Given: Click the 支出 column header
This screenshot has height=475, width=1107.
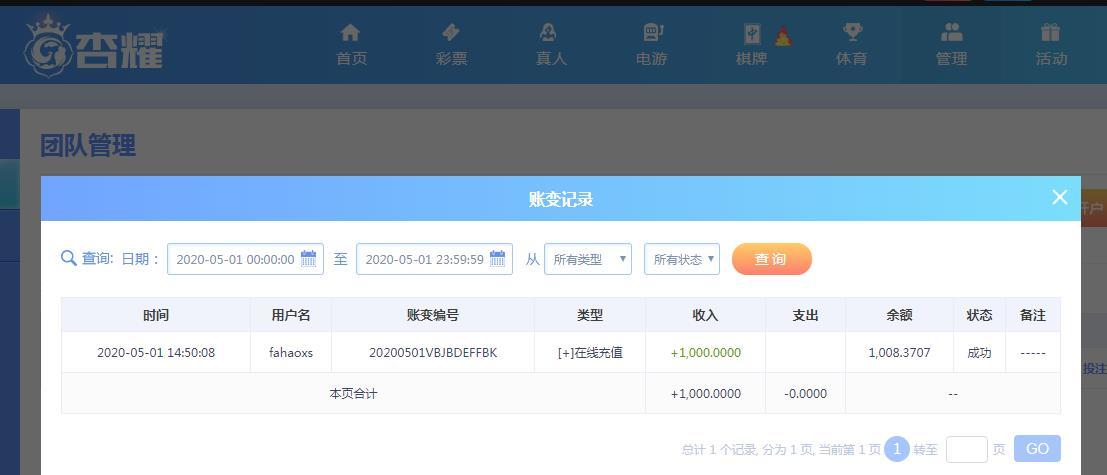Looking at the screenshot, I should click(x=806, y=315).
